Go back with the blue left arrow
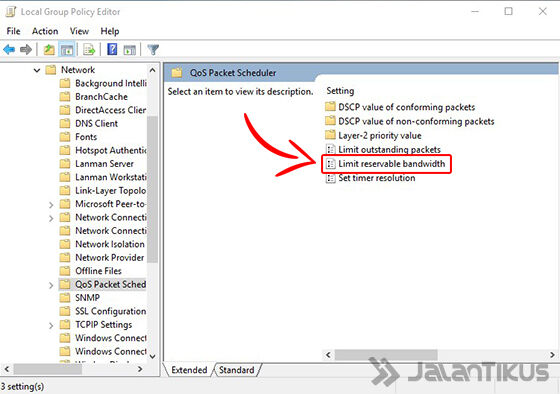The width and height of the screenshot is (560, 394). click(x=9, y=49)
